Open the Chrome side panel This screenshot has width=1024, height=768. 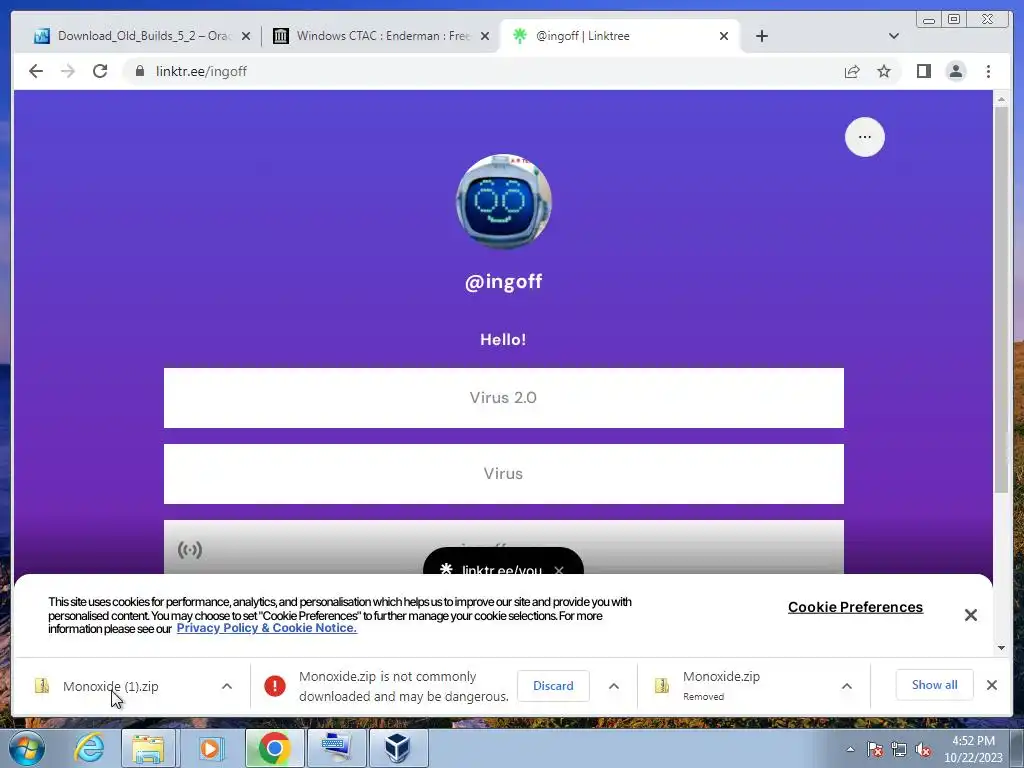[923, 71]
